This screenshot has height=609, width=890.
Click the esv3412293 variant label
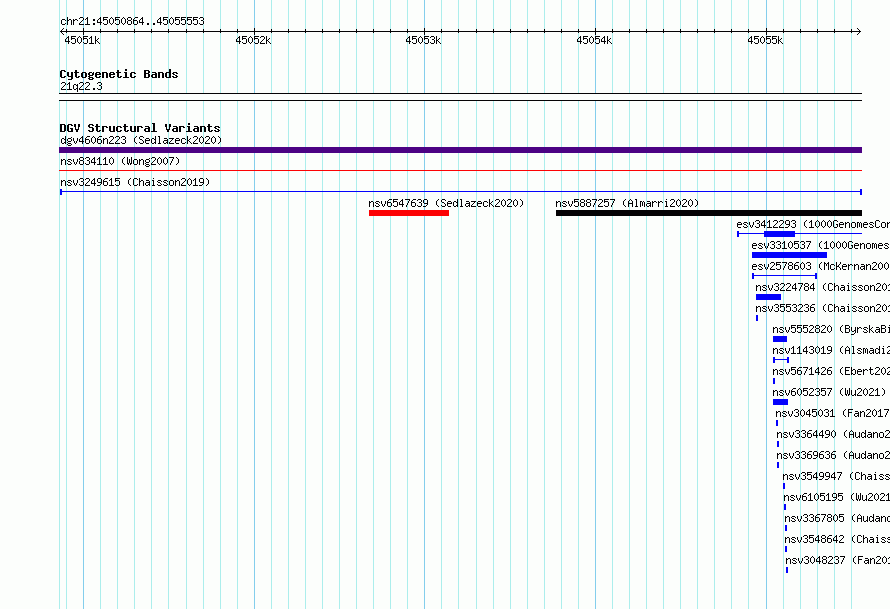813,224
